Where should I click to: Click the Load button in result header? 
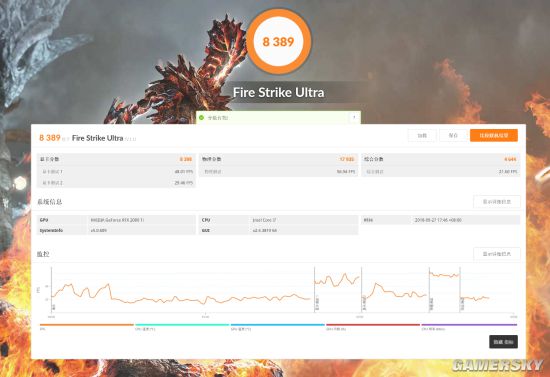click(422, 135)
